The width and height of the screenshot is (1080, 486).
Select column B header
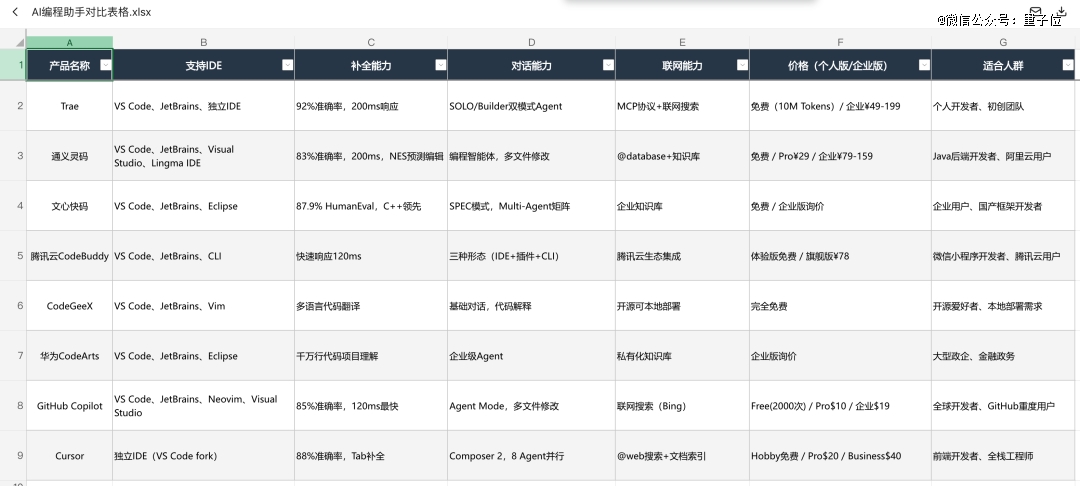coord(203,42)
